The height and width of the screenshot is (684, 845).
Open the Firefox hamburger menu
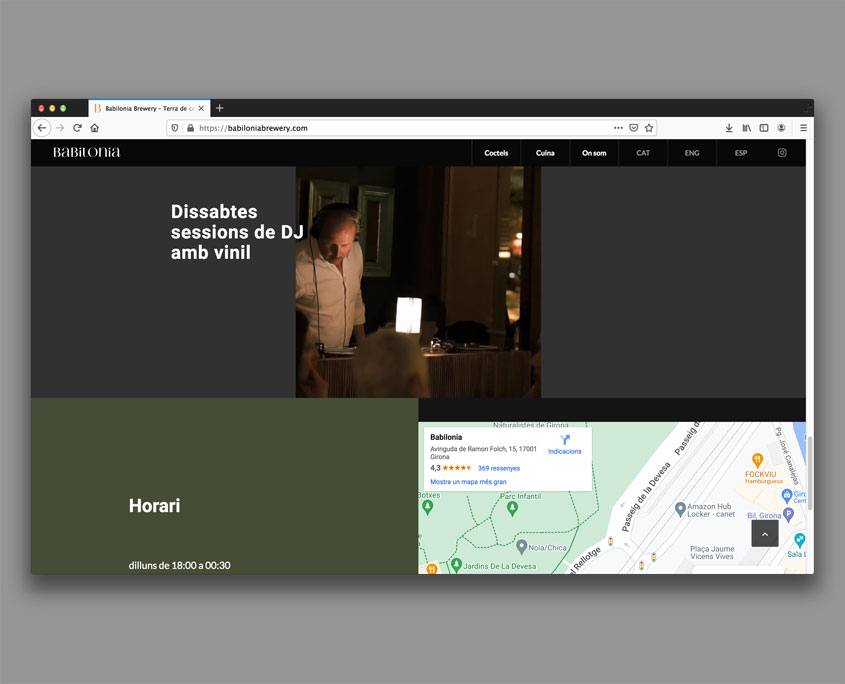click(x=803, y=128)
